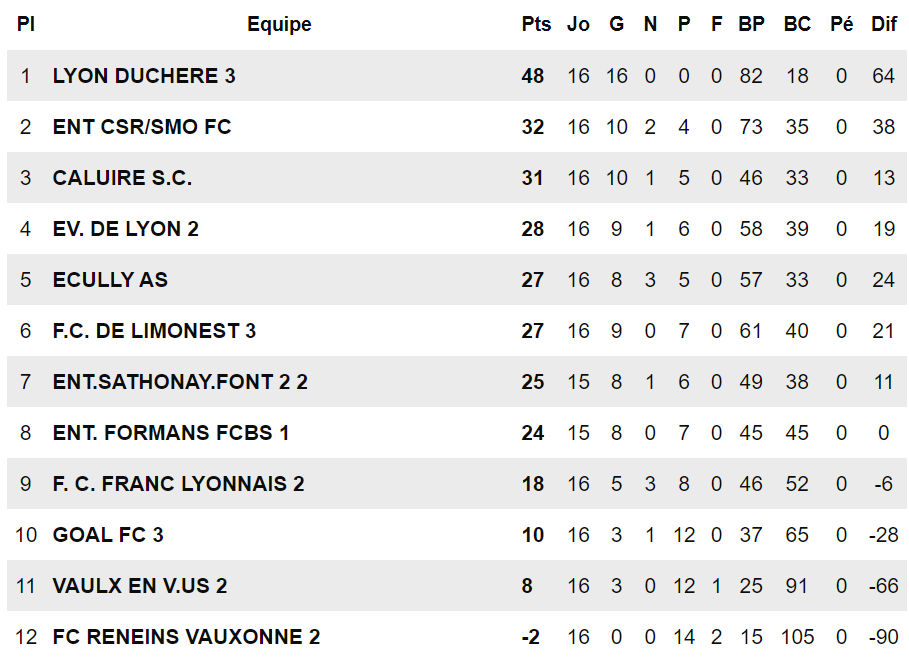
Task: Open the ENT CSR/SMO FC team
Action: 141,127
